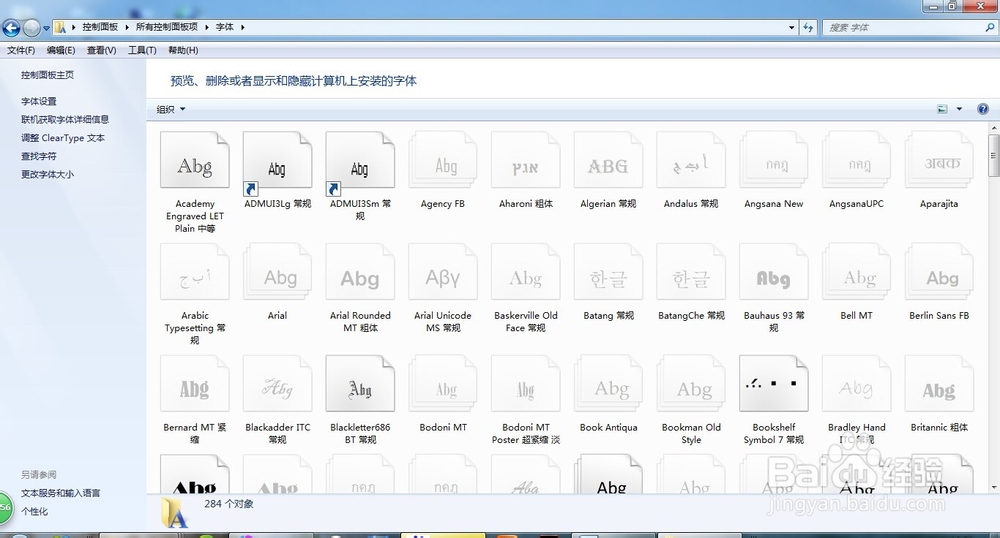The height and width of the screenshot is (538, 1000).
Task: Expand the arrow after 所有控制面板项 breadcrumb
Action: point(207,27)
